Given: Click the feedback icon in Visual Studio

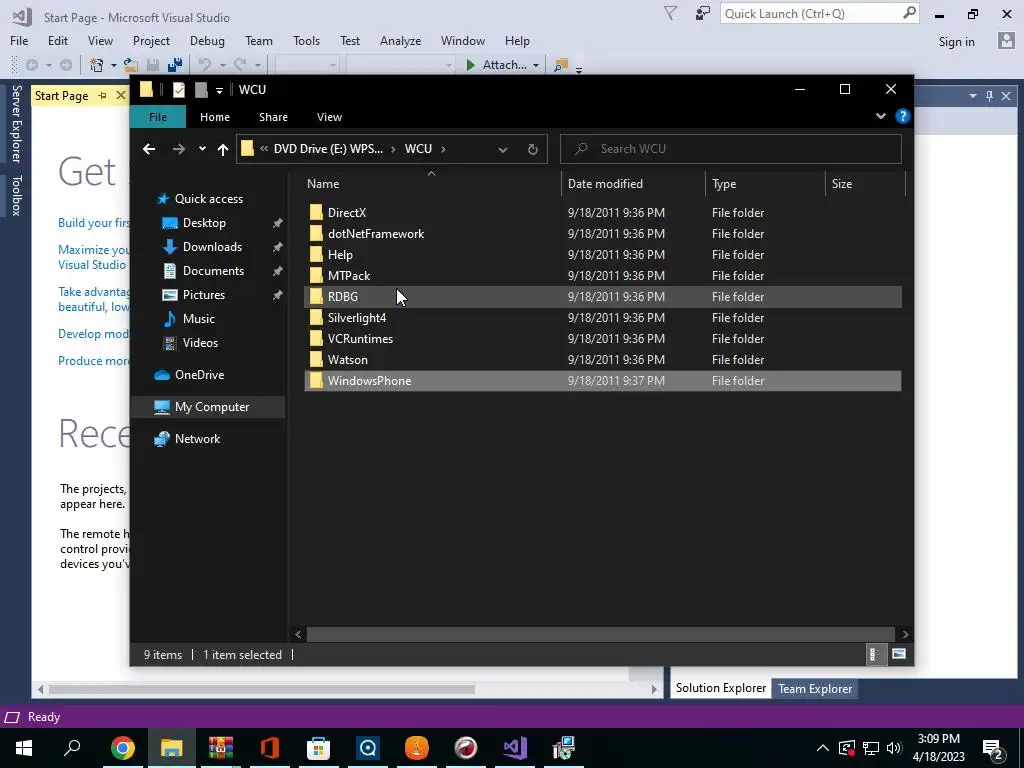Looking at the screenshot, I should click(x=703, y=13).
